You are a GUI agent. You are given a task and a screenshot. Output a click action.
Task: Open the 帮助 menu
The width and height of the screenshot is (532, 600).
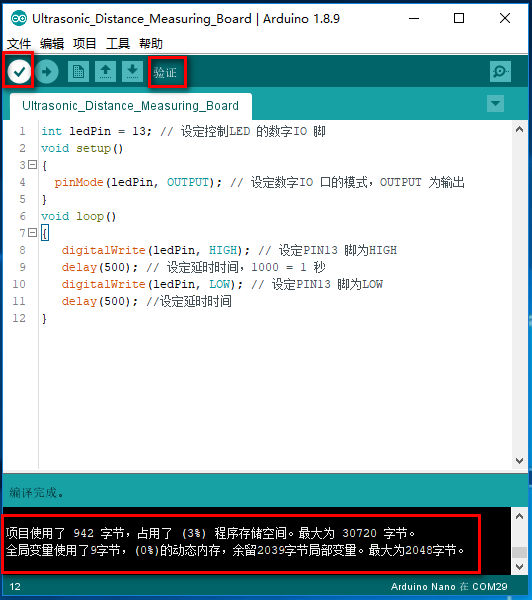click(151, 44)
